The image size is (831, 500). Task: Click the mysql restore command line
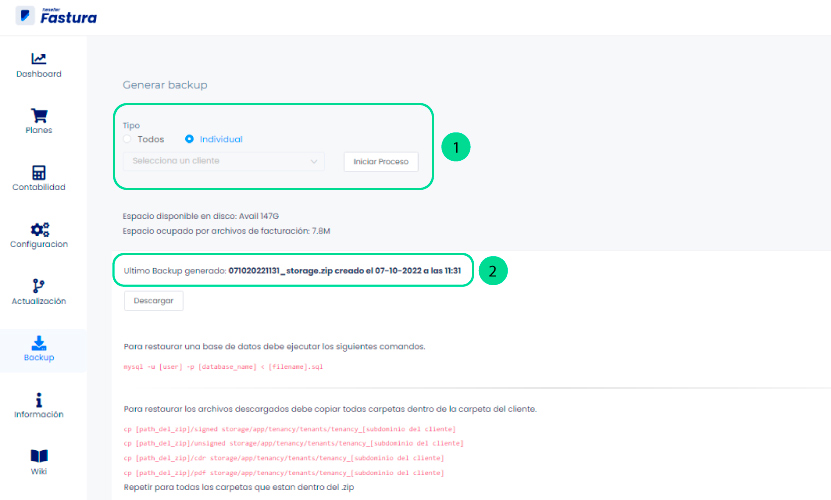222,367
